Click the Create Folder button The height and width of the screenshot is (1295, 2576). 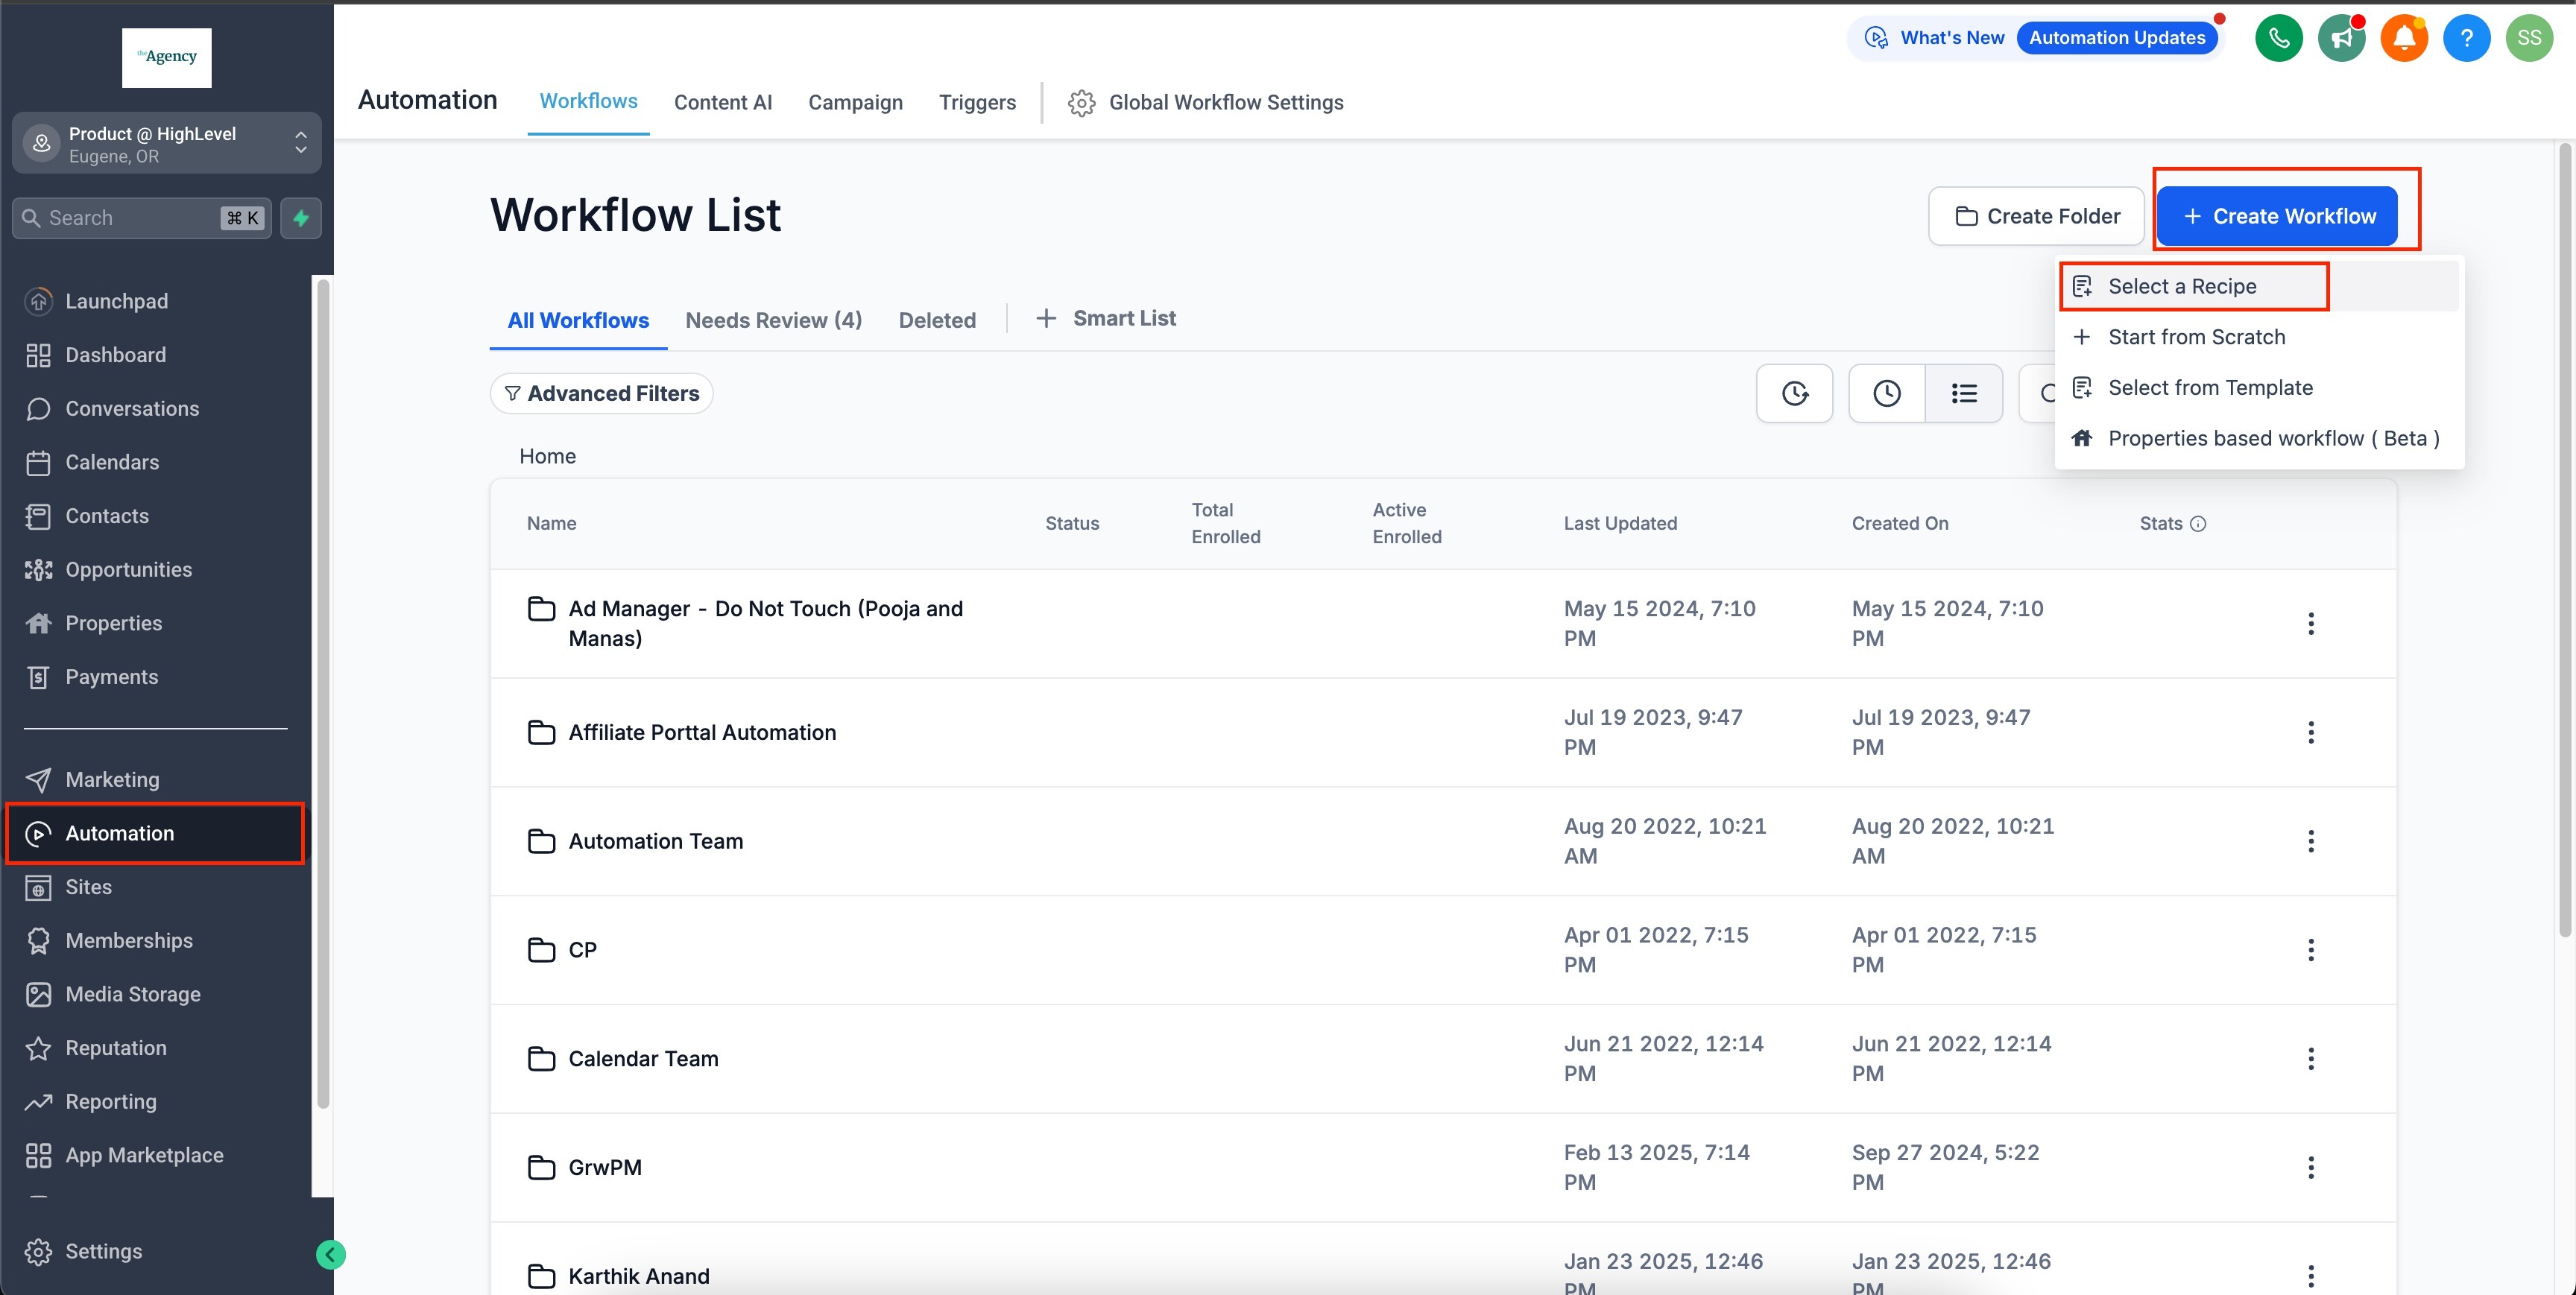point(2037,216)
